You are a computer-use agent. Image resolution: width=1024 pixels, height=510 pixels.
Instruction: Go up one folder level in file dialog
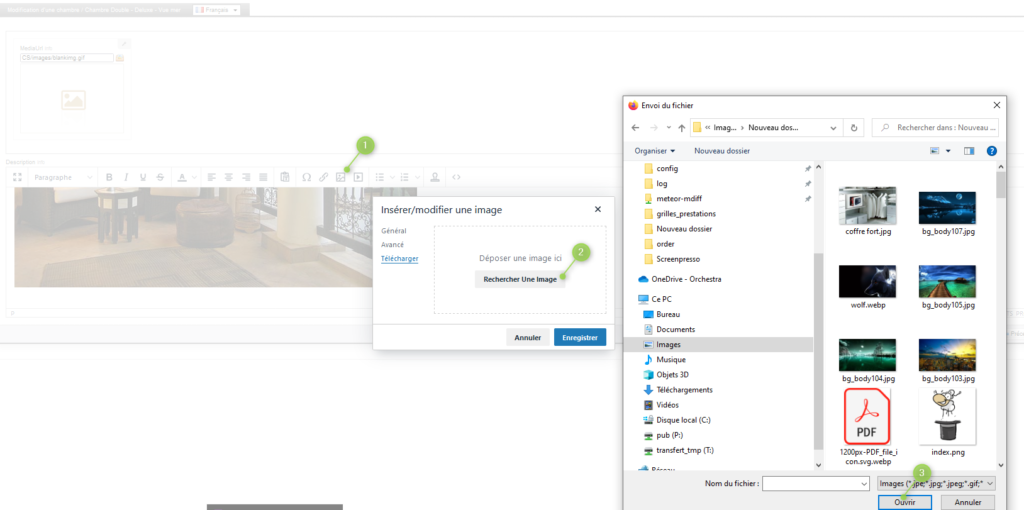tap(681, 127)
